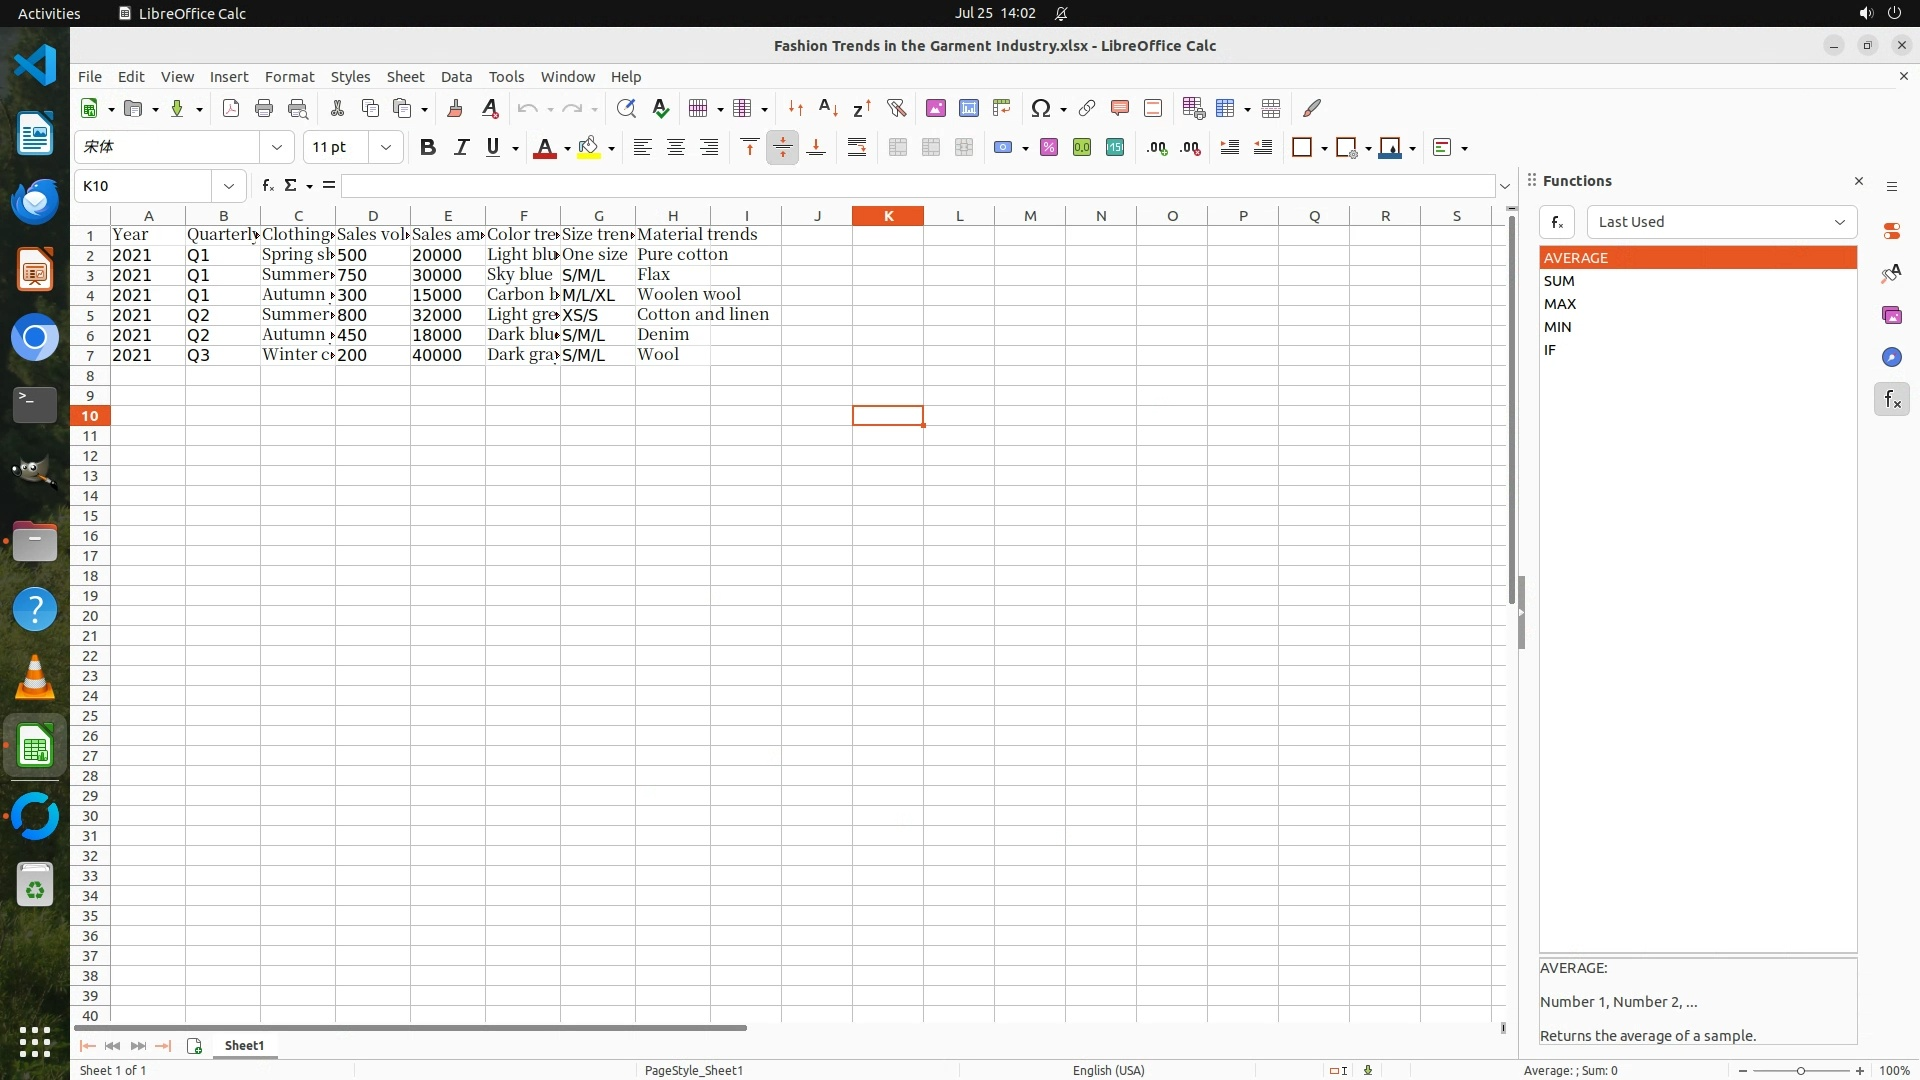Select the SUM function in the list
Viewport: 1920px width, 1080px height.
(1559, 281)
